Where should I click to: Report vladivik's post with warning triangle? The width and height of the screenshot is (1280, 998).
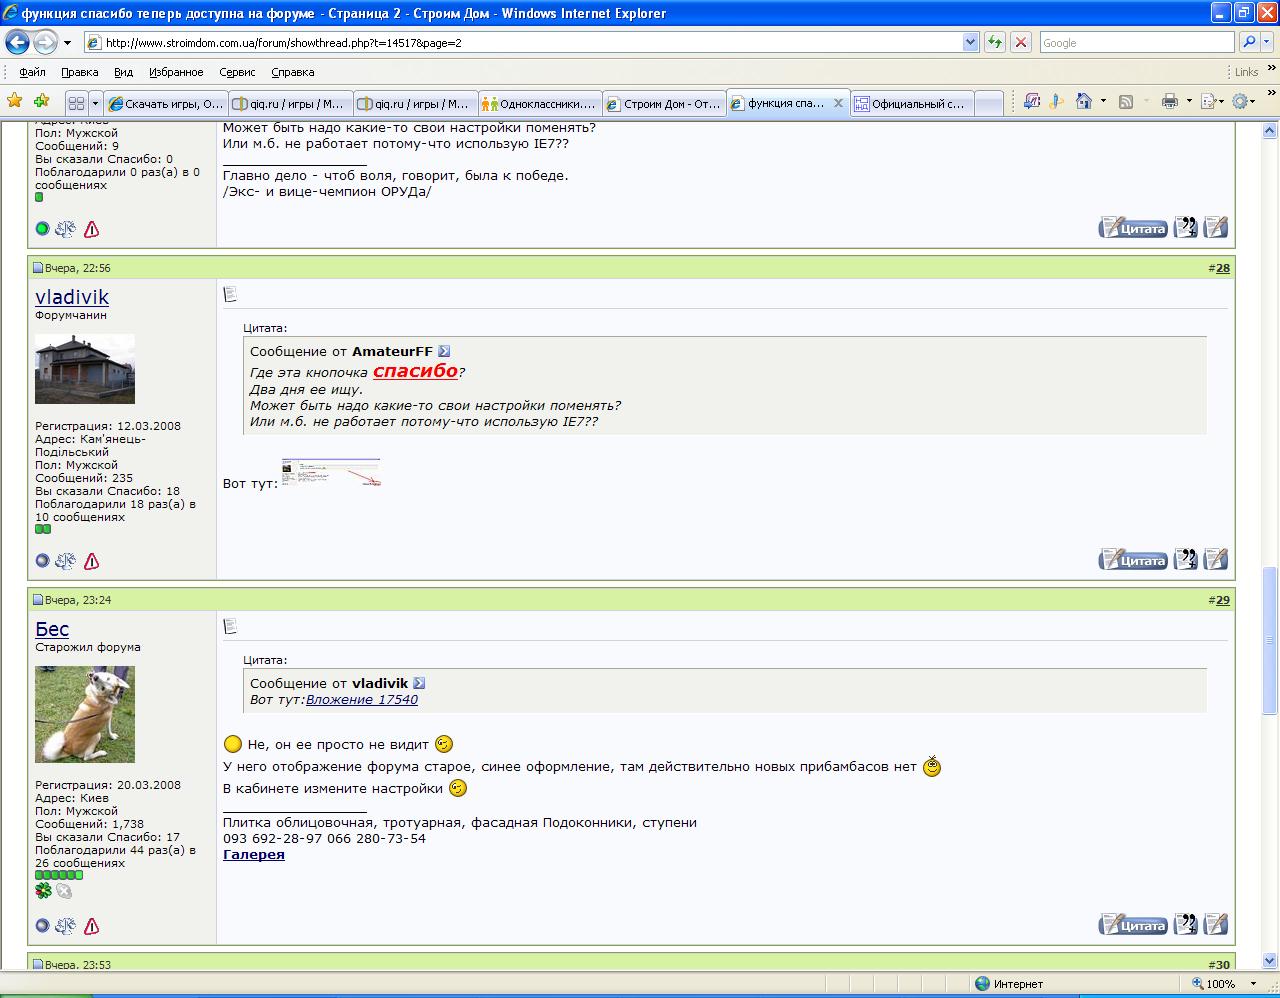(91, 561)
